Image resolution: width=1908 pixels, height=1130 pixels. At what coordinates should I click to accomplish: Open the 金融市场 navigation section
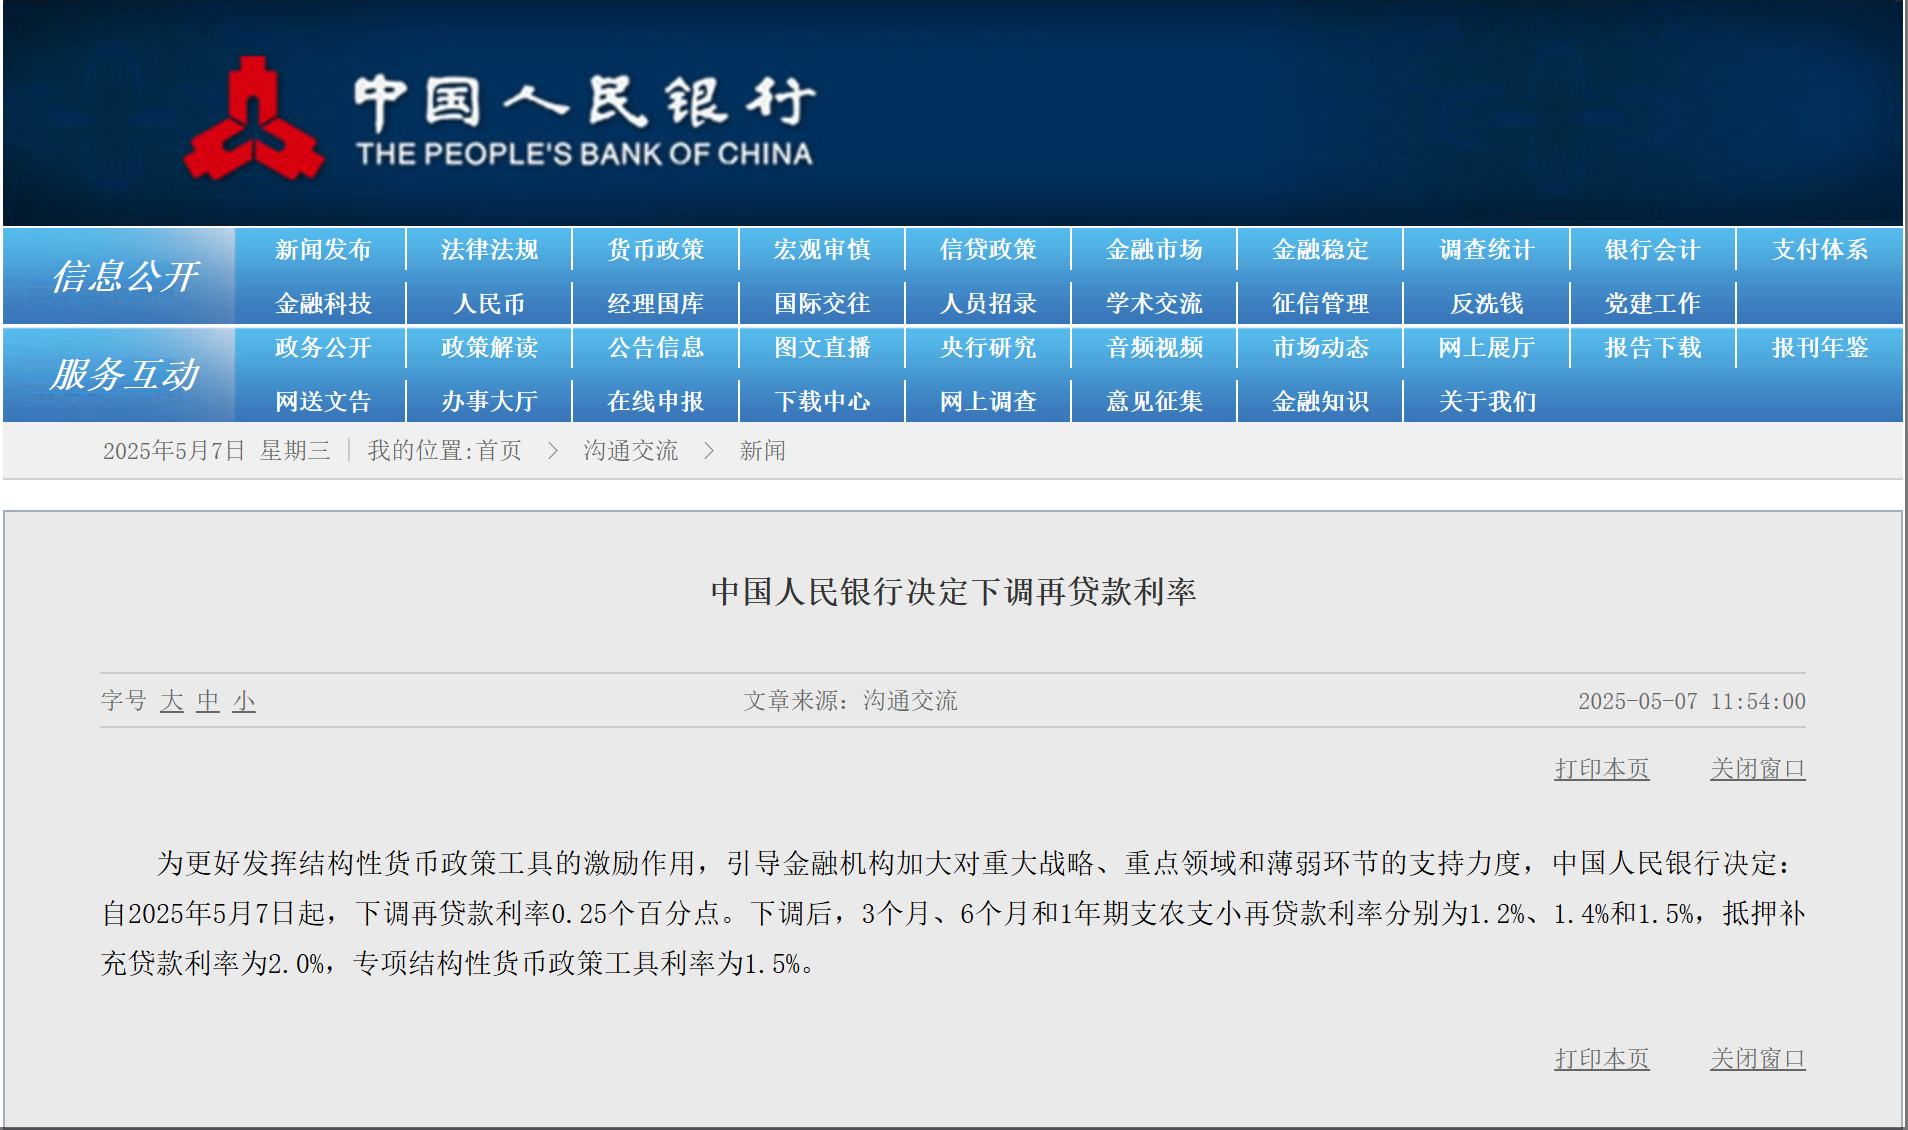[1154, 249]
